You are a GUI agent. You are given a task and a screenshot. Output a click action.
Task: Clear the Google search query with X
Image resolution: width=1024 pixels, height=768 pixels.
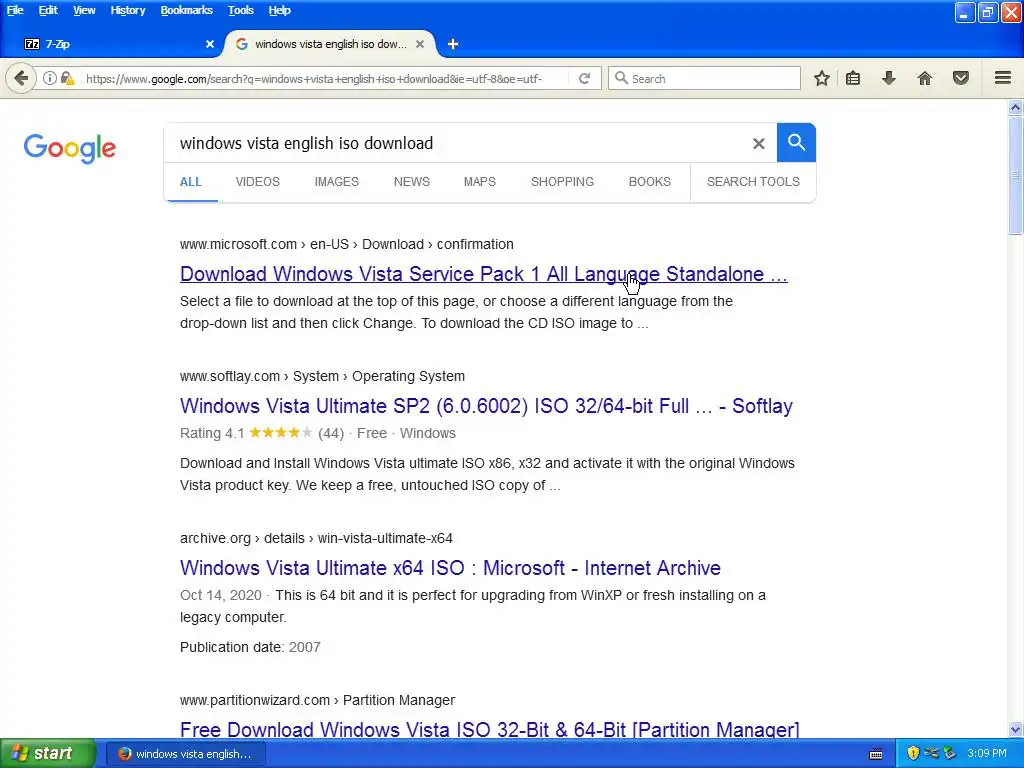click(758, 143)
